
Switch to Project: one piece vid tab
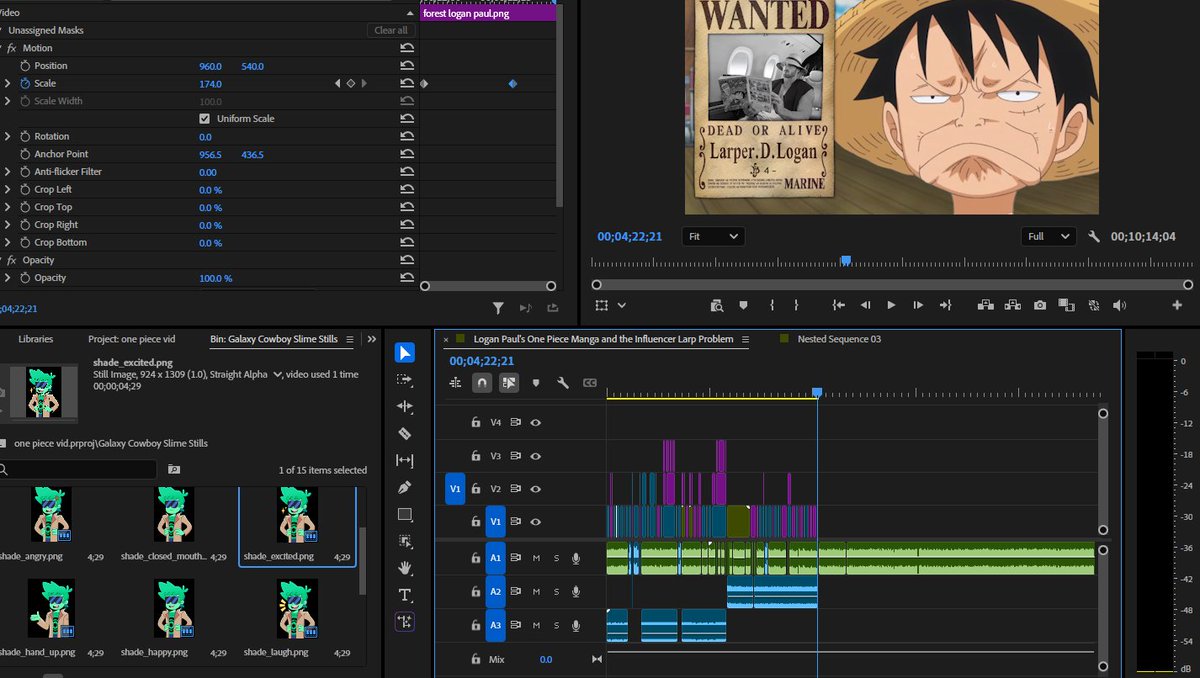[x=133, y=340]
